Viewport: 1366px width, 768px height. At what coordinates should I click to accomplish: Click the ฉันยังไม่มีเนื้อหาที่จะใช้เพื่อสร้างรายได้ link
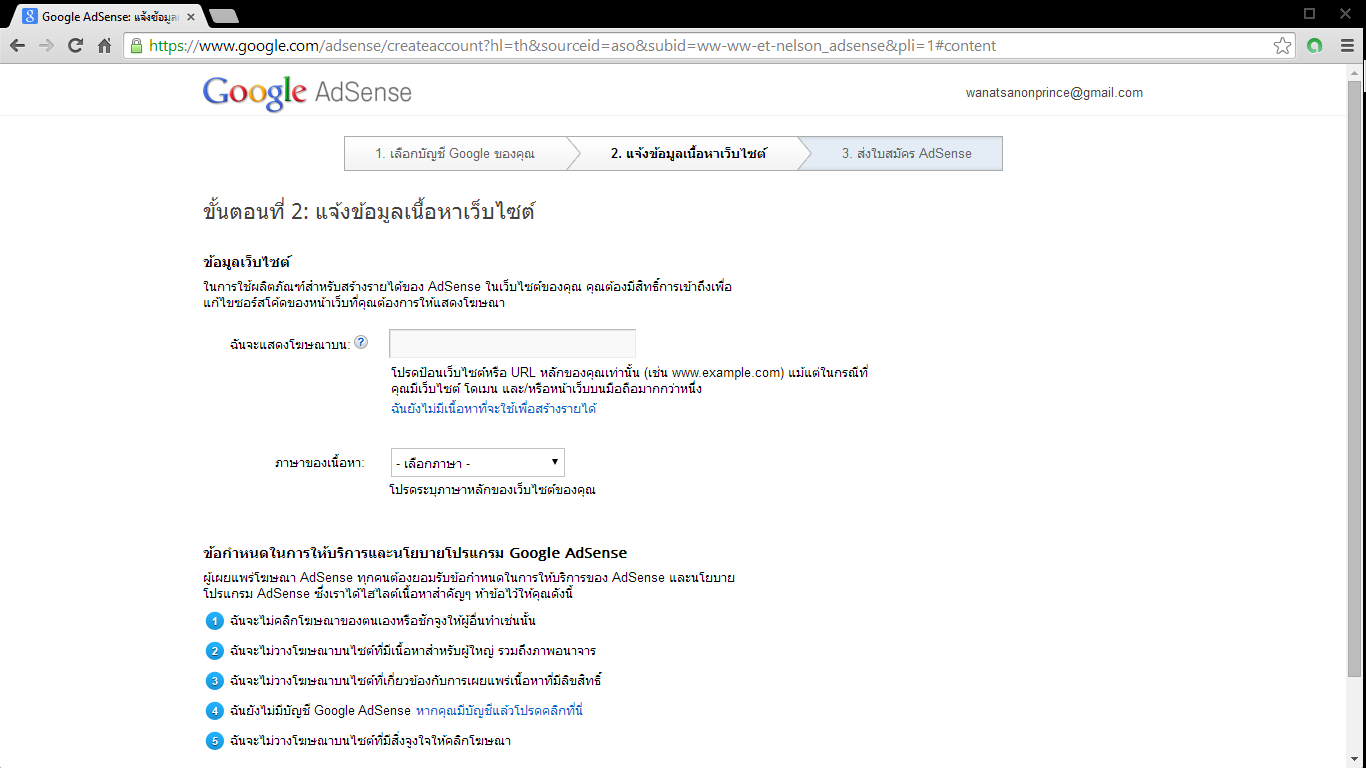[x=494, y=409]
